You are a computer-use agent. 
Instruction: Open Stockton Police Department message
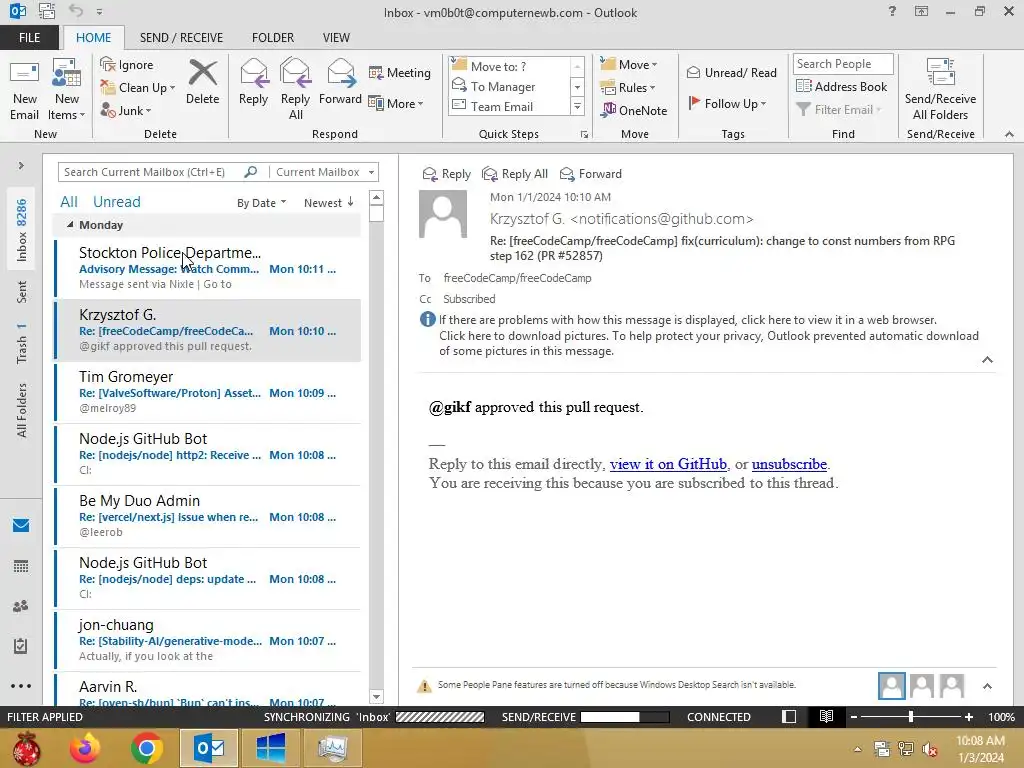[x=208, y=268]
